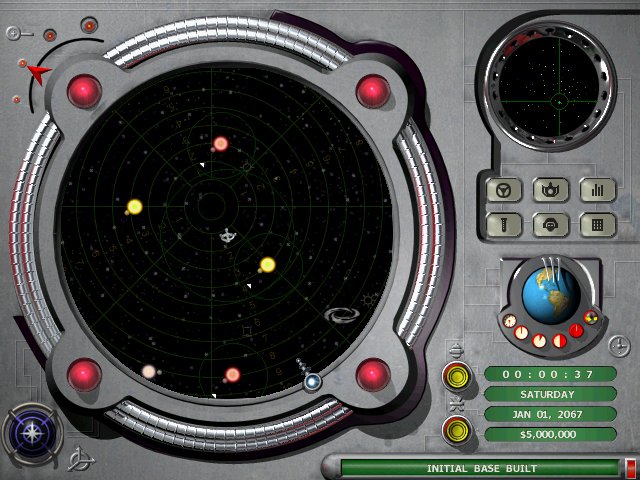Click the multicolor dial right of globe
Image resolution: width=640 pixels, height=480 pixels.
pos(590,317)
